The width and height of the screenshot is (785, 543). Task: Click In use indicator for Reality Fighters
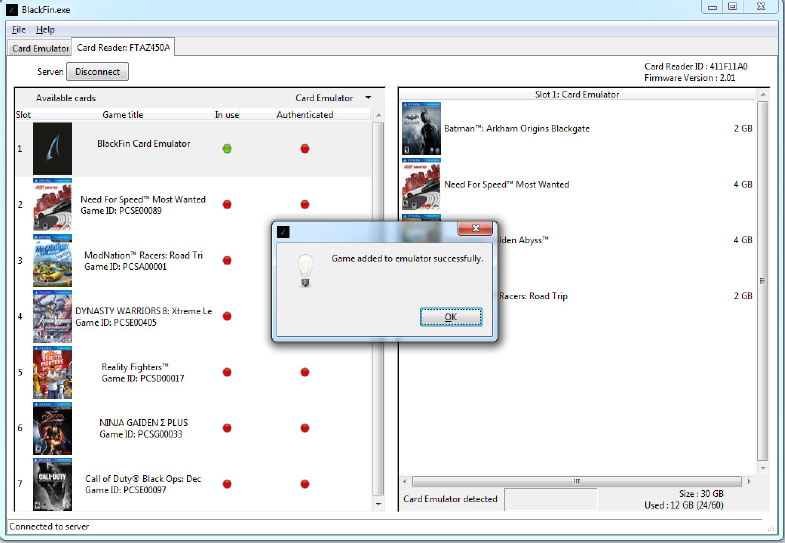227,372
